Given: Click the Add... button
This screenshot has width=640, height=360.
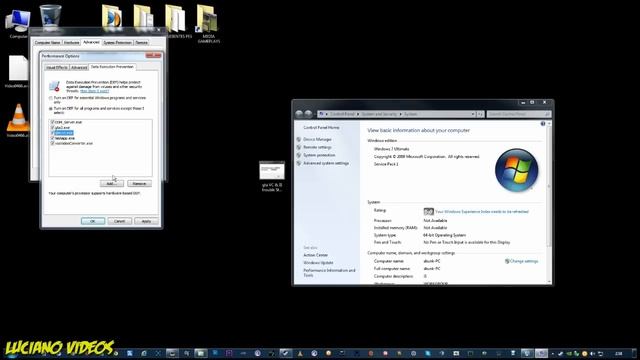Looking at the screenshot, I should tap(111, 184).
